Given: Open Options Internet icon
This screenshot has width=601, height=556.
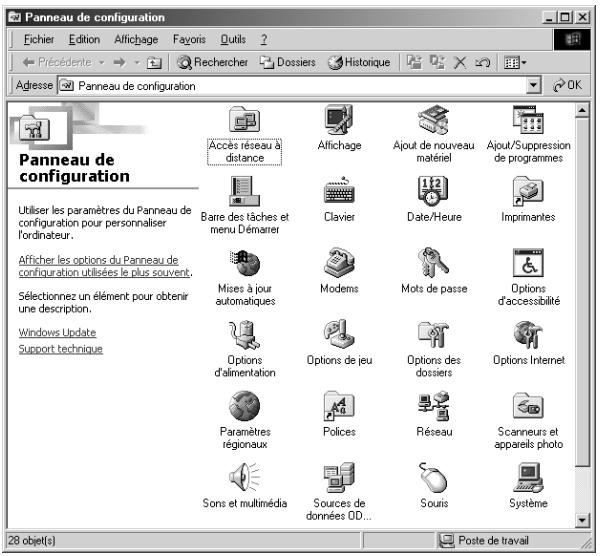Looking at the screenshot, I should click(x=528, y=335).
